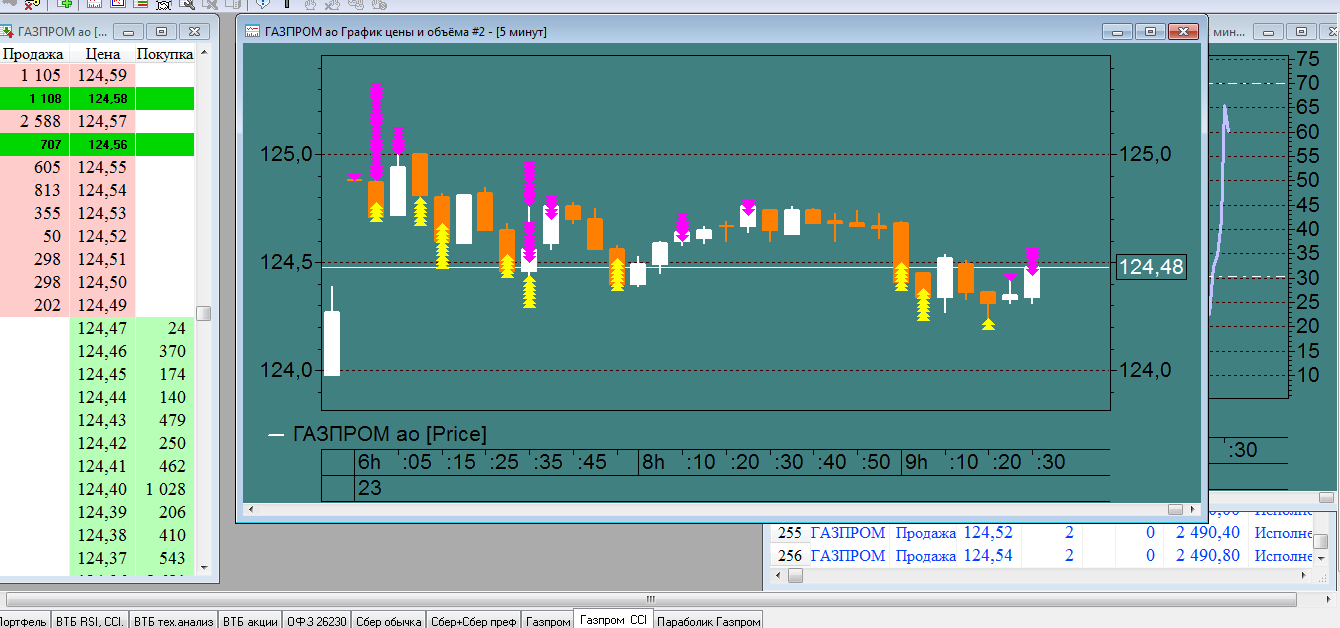
Task: Click the 8h time axis label
Action: [653, 463]
